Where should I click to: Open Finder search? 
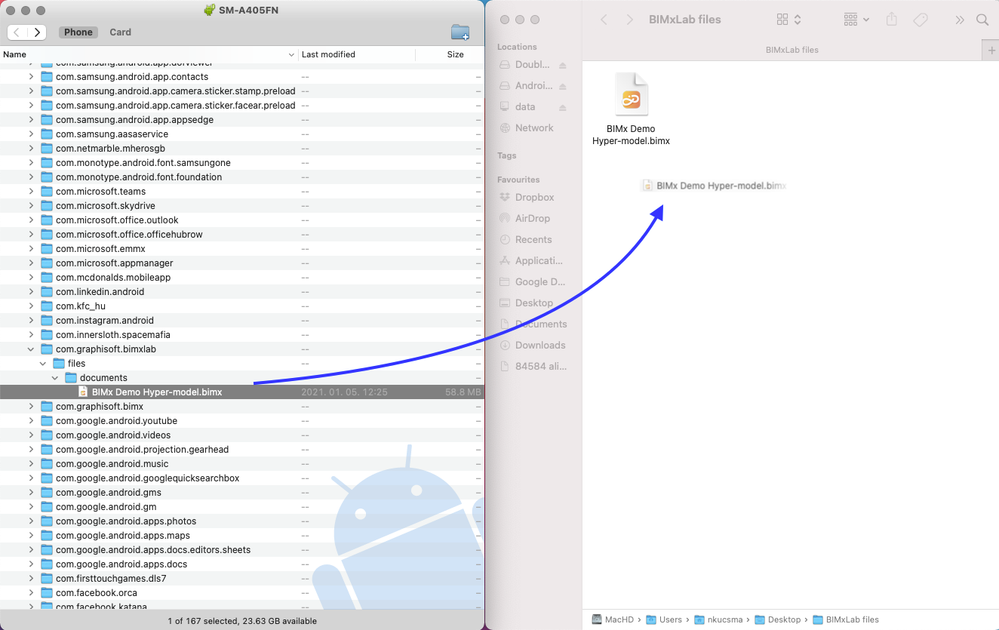(x=982, y=20)
